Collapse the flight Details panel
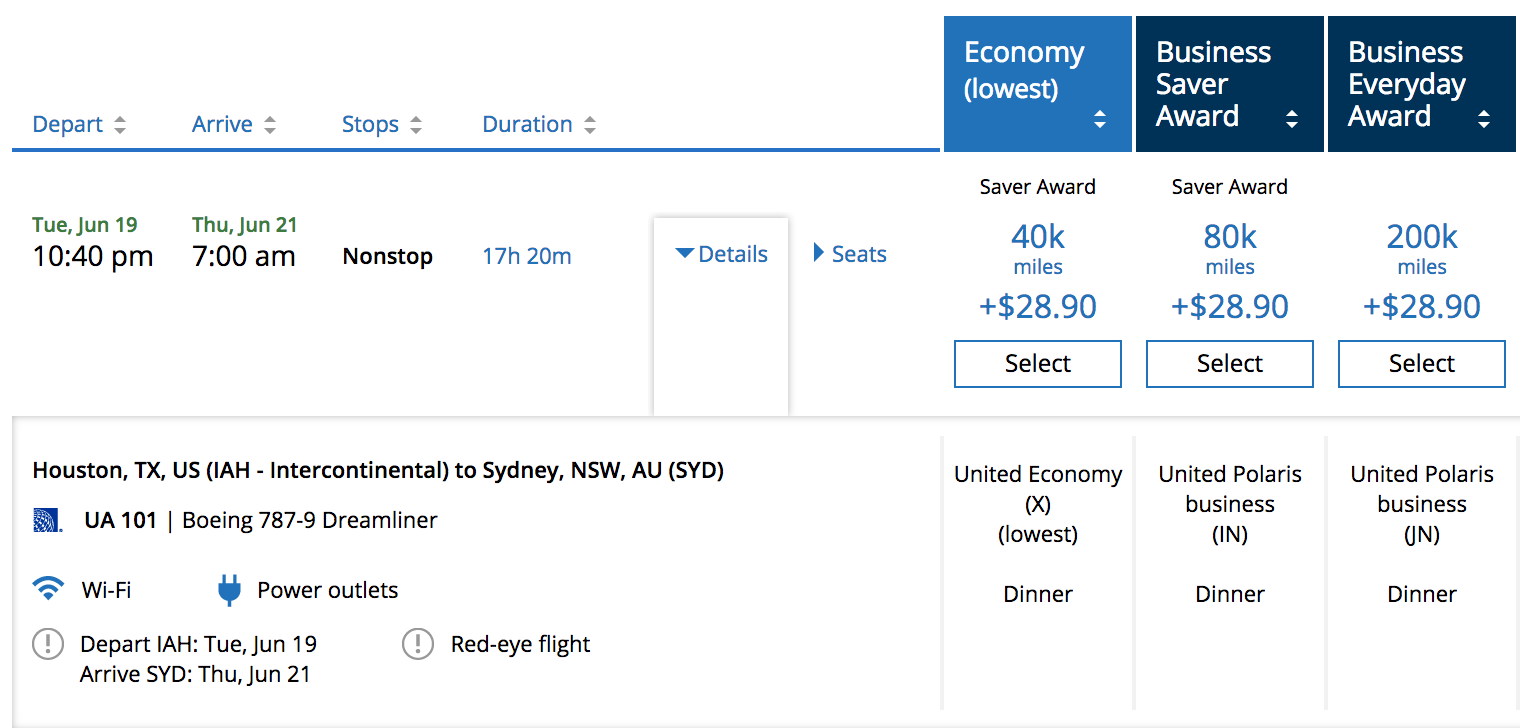This screenshot has width=1520, height=728. pos(721,254)
